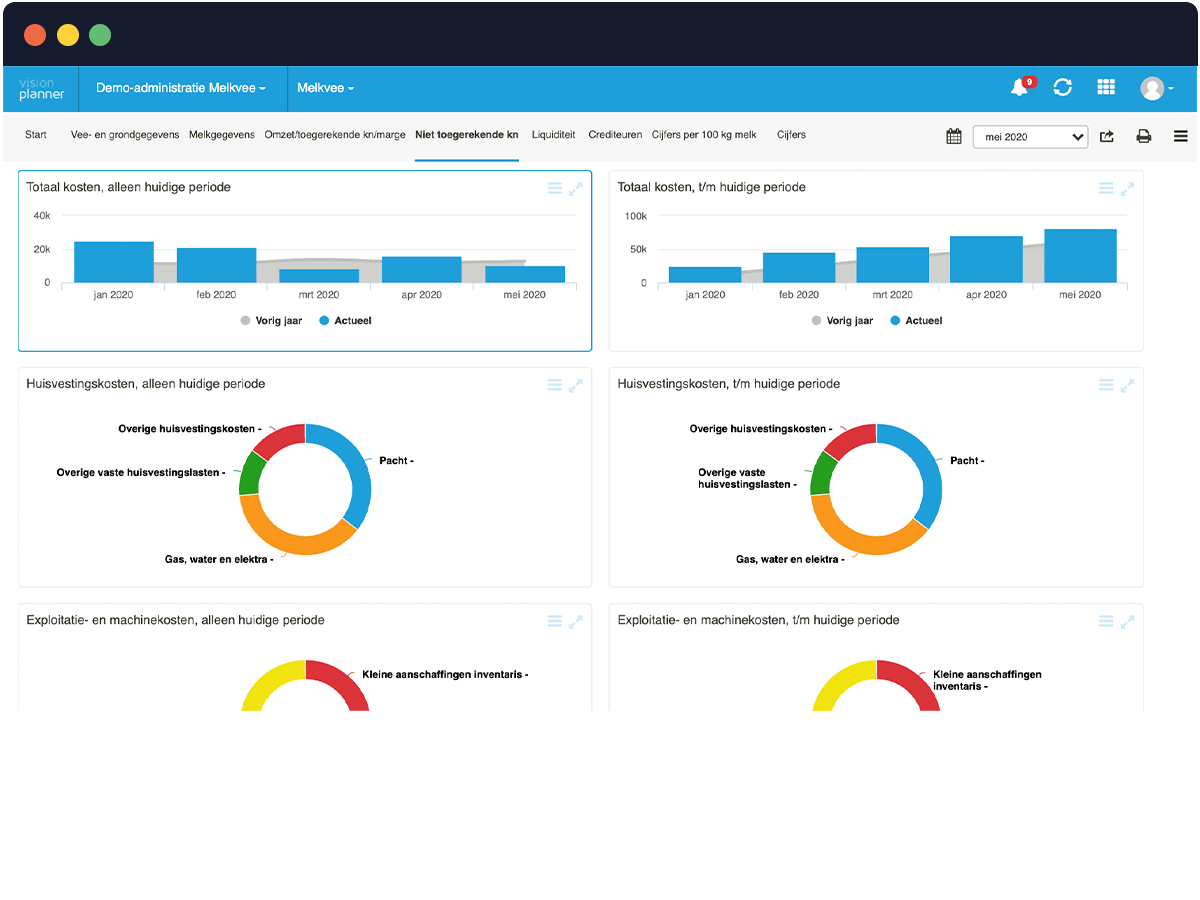Open 'Omzet/toegerekende kn/marge' tab
1200x900 pixels.
[335, 135]
